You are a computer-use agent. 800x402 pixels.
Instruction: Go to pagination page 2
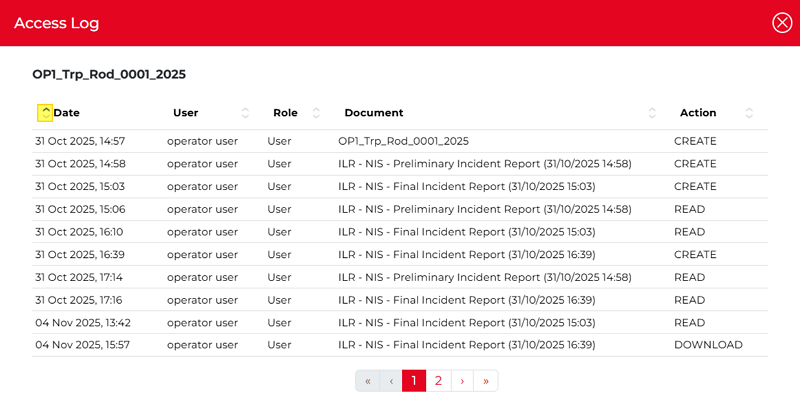(x=438, y=381)
